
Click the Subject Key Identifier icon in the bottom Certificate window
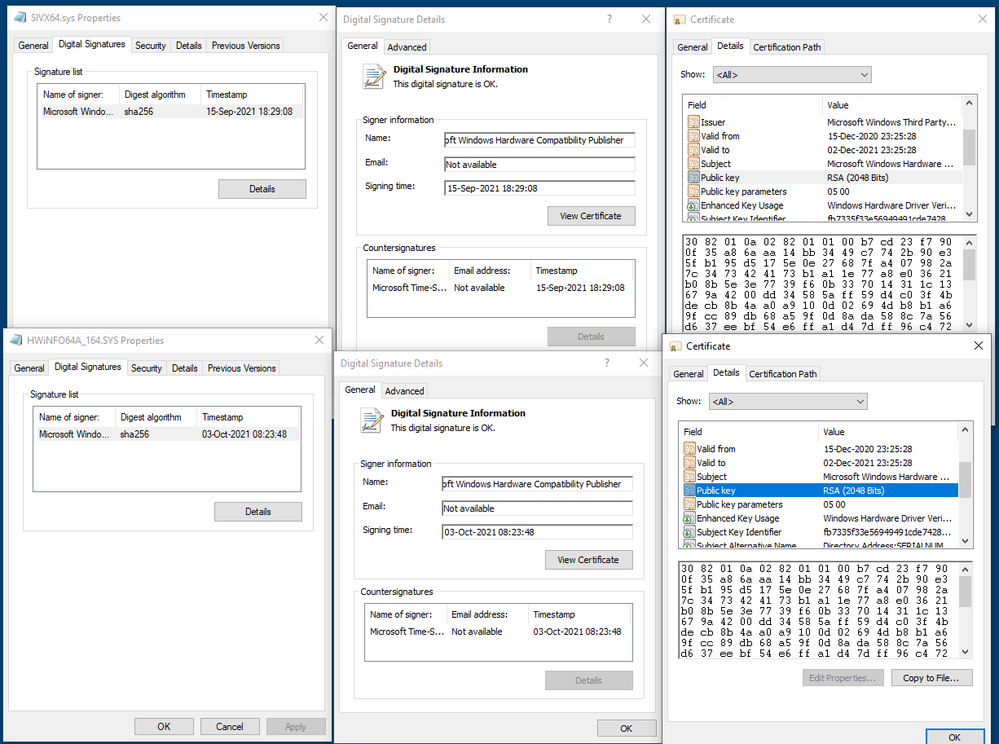(x=689, y=532)
